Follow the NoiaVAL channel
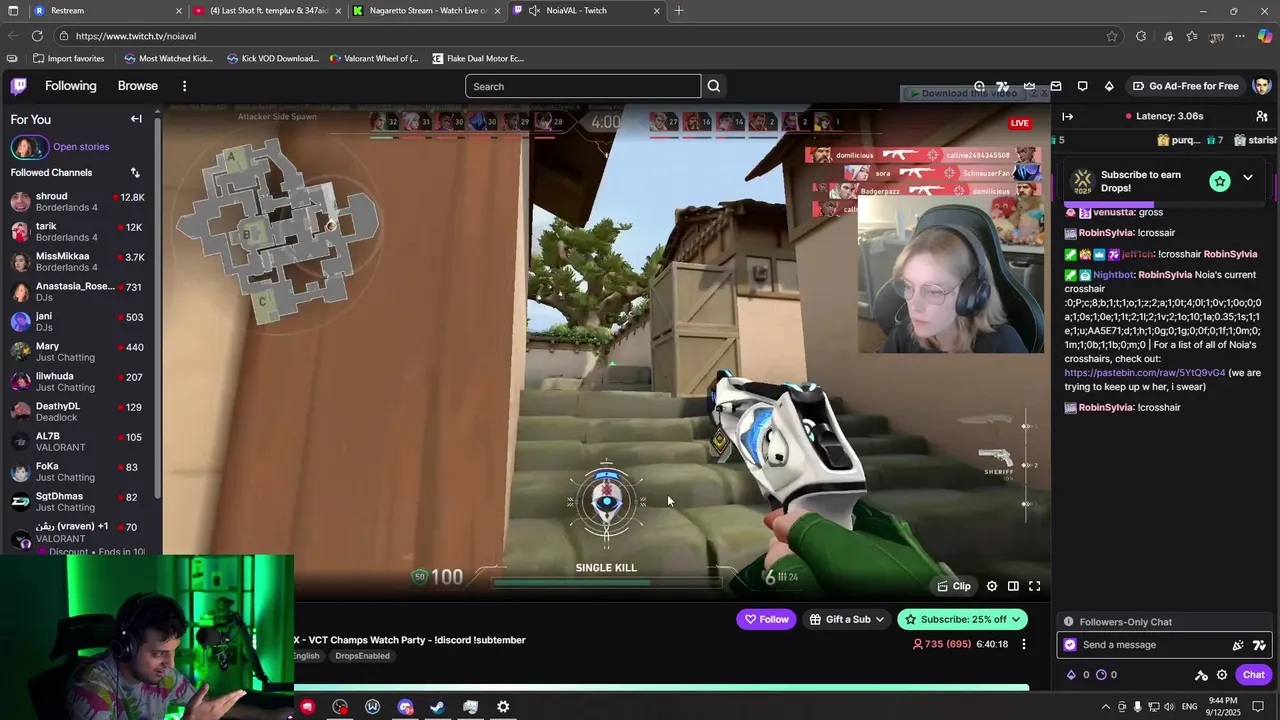The width and height of the screenshot is (1280, 720). coord(766,620)
